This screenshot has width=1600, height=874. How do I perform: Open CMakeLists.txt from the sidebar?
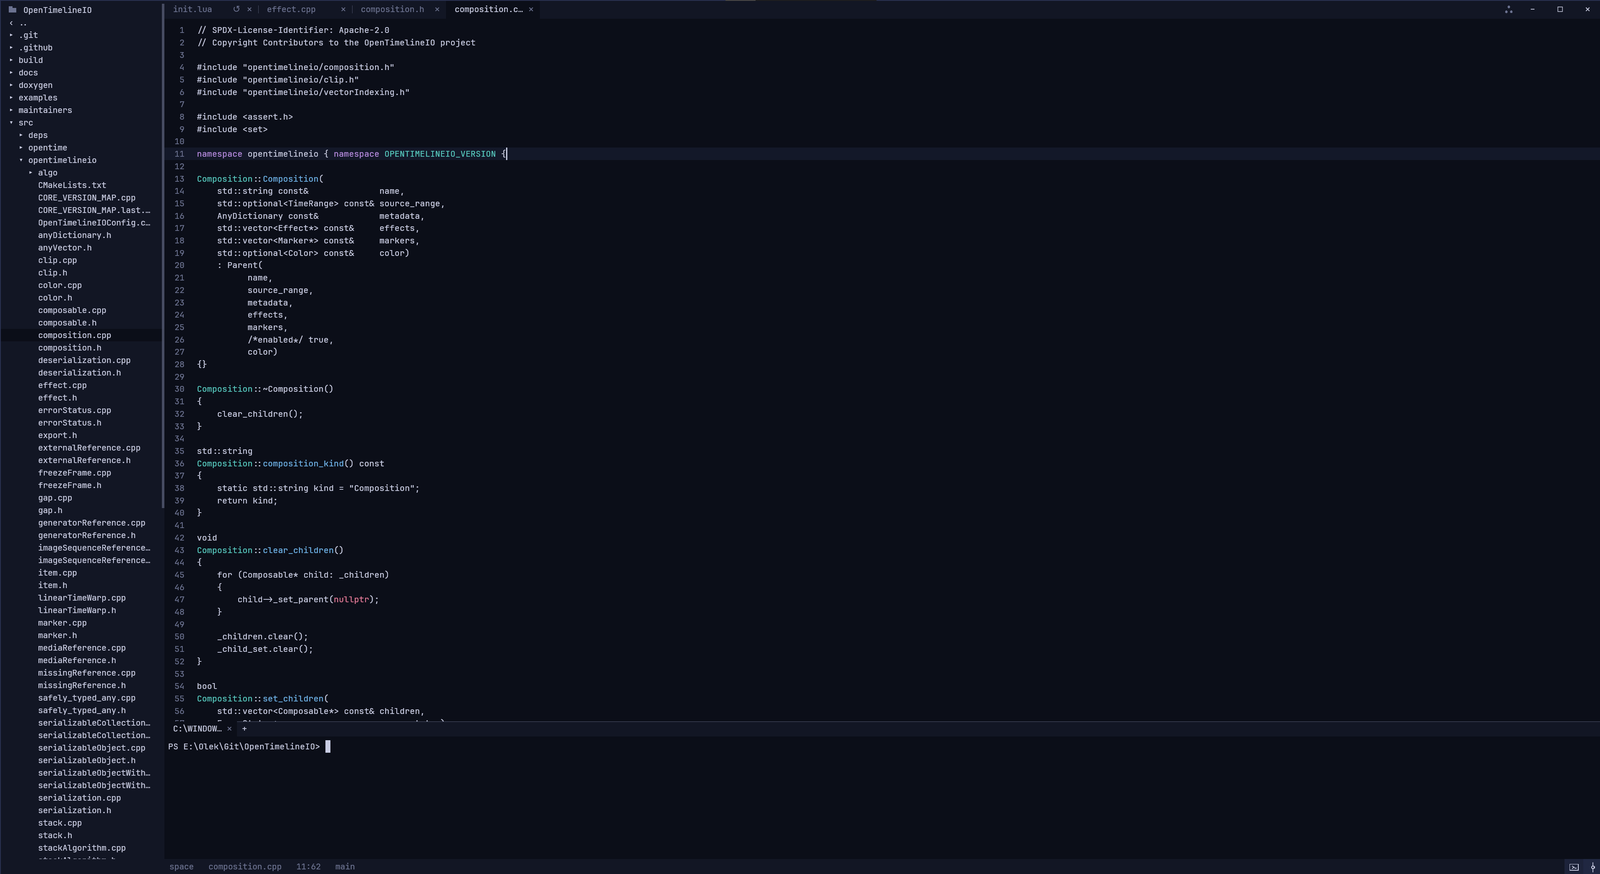point(72,185)
